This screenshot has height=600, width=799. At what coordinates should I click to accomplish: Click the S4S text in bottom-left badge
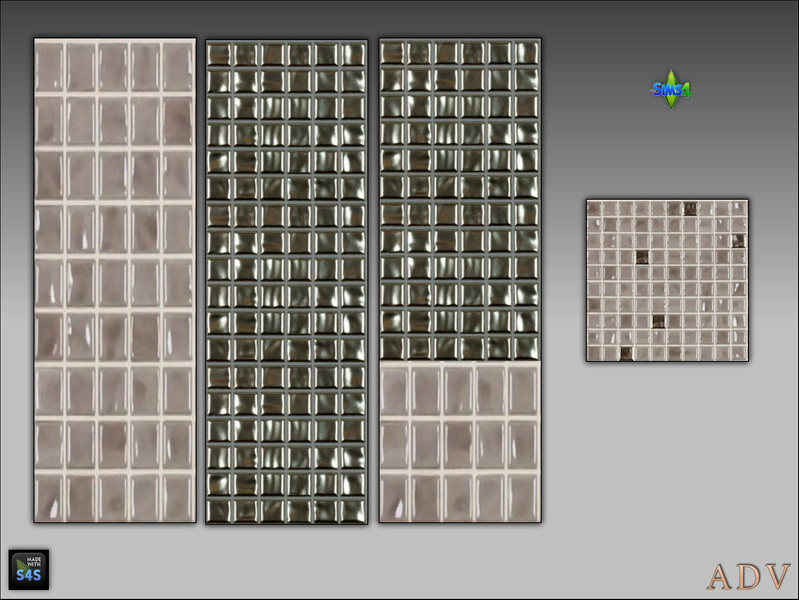(x=29, y=576)
